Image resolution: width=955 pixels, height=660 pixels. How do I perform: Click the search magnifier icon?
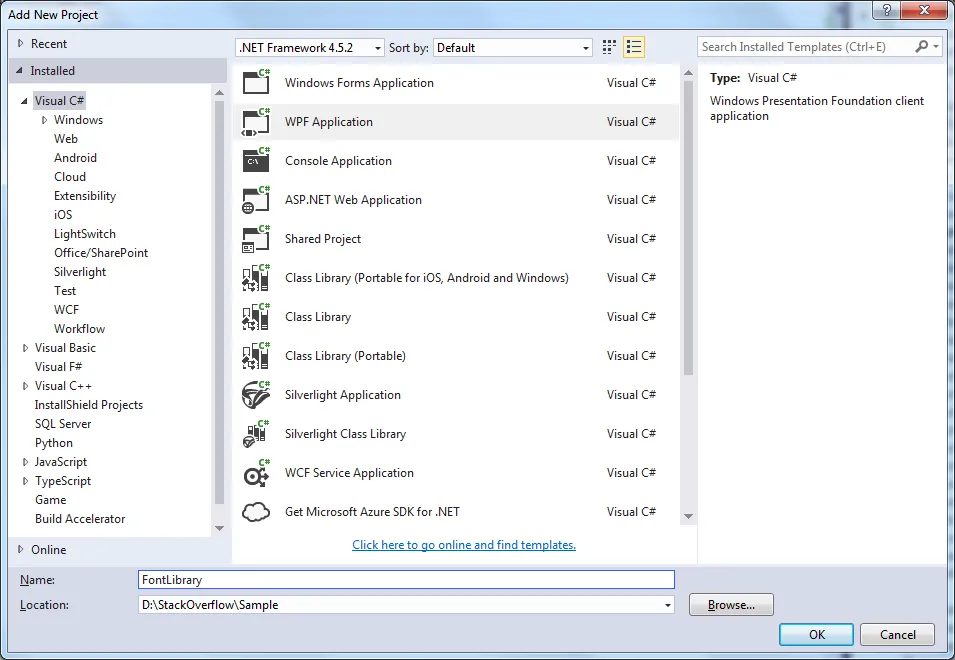click(x=922, y=46)
